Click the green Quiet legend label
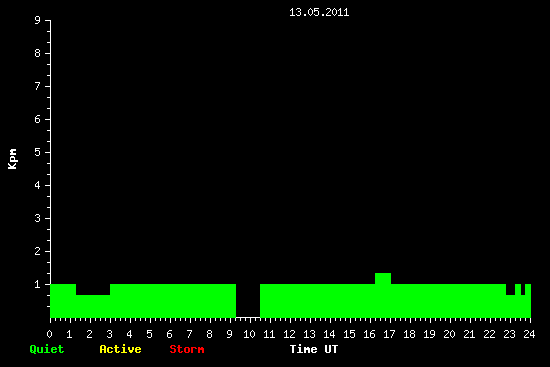Image resolution: width=550 pixels, height=367 pixels. pyautogui.click(x=47, y=349)
